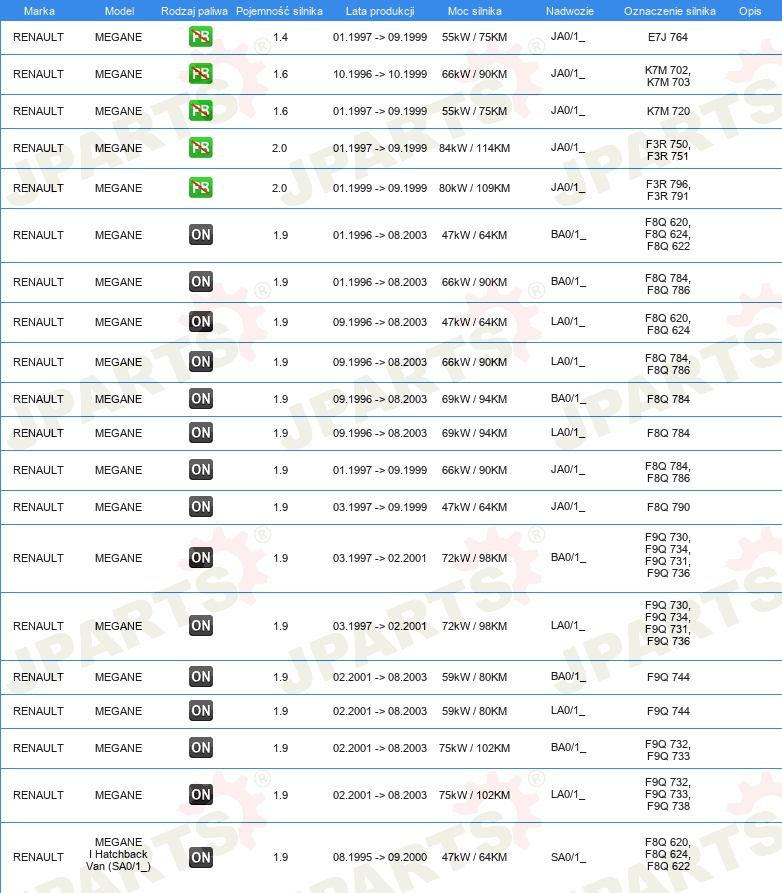This screenshot has width=782, height=893.
Task: Click MEGANE in the K7M 720 row
Action: 118,111
